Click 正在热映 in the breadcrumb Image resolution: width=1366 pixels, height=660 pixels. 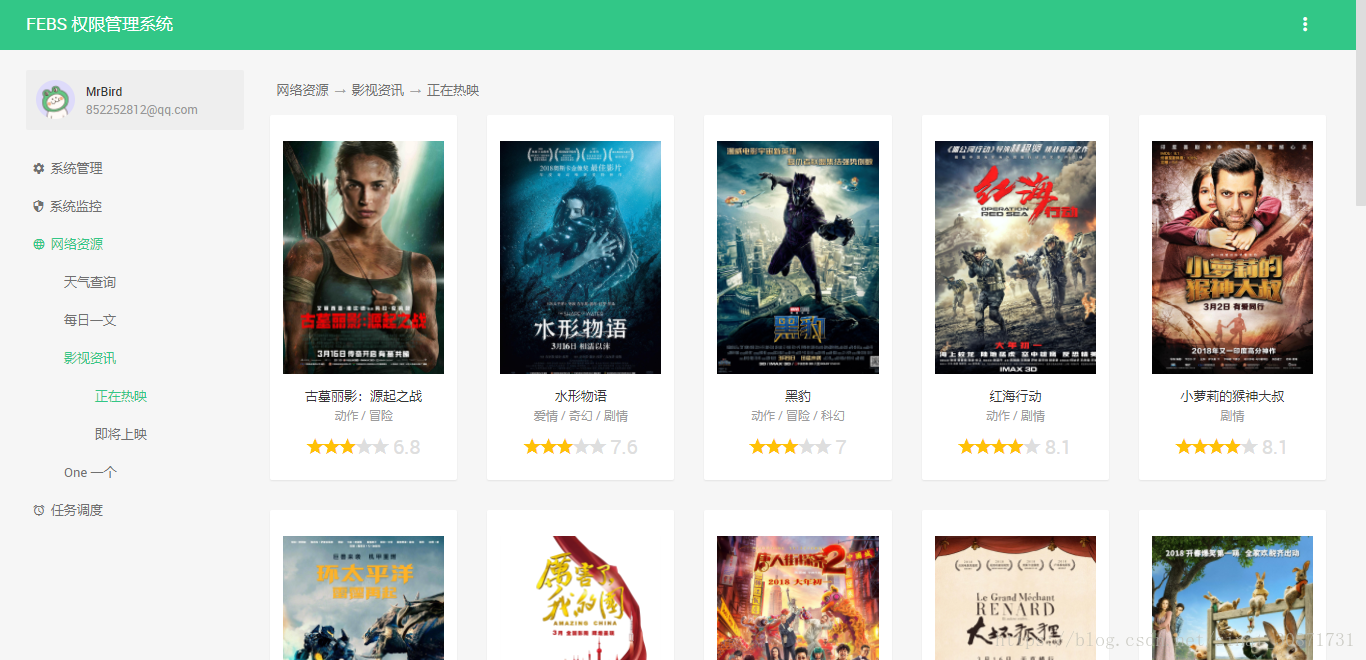pos(453,90)
